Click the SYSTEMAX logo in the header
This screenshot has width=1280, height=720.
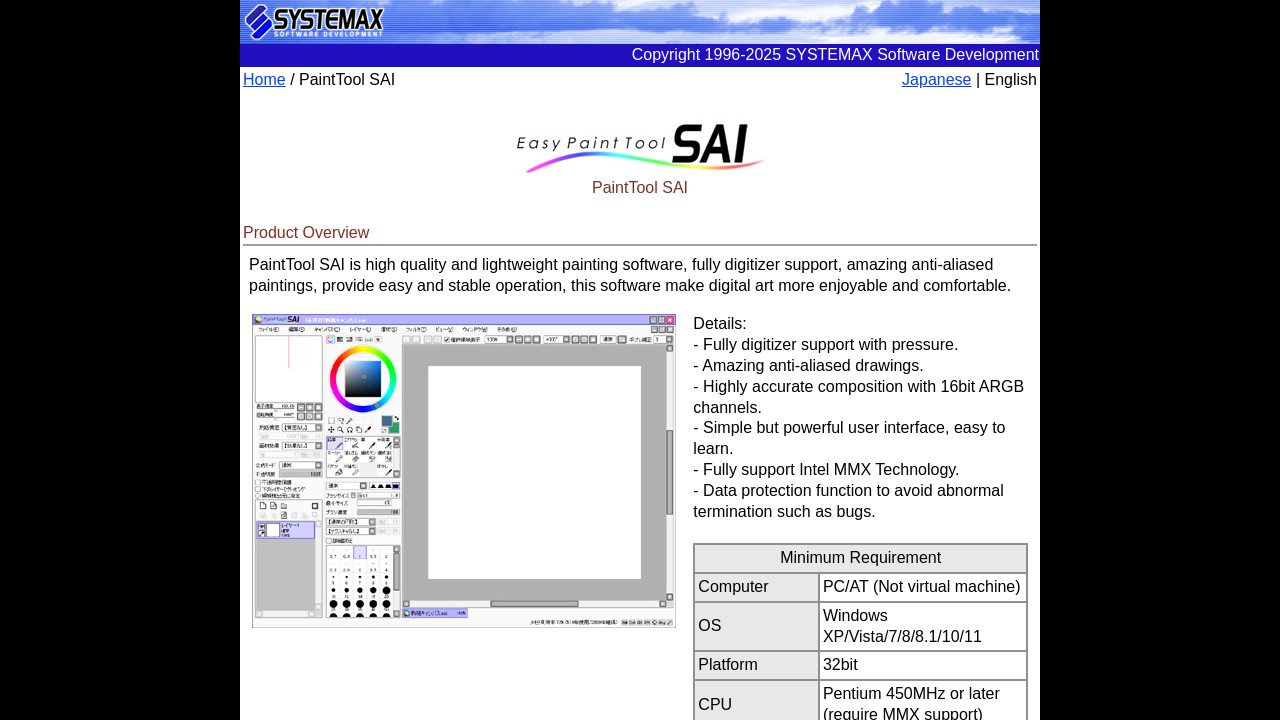click(314, 21)
